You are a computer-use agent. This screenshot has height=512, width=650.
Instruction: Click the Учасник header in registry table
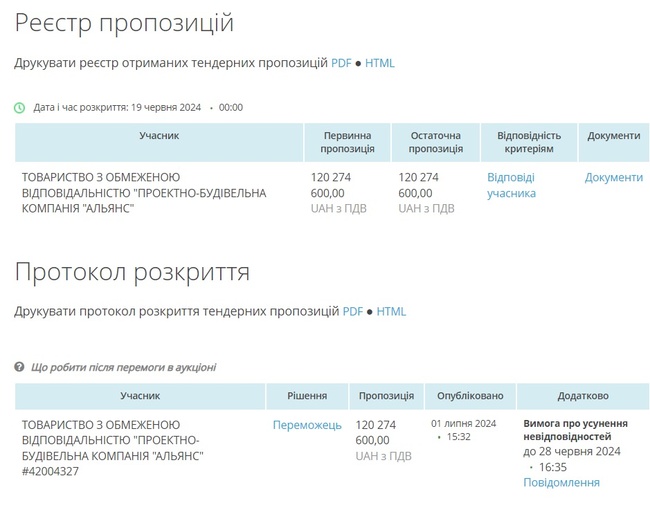click(159, 142)
